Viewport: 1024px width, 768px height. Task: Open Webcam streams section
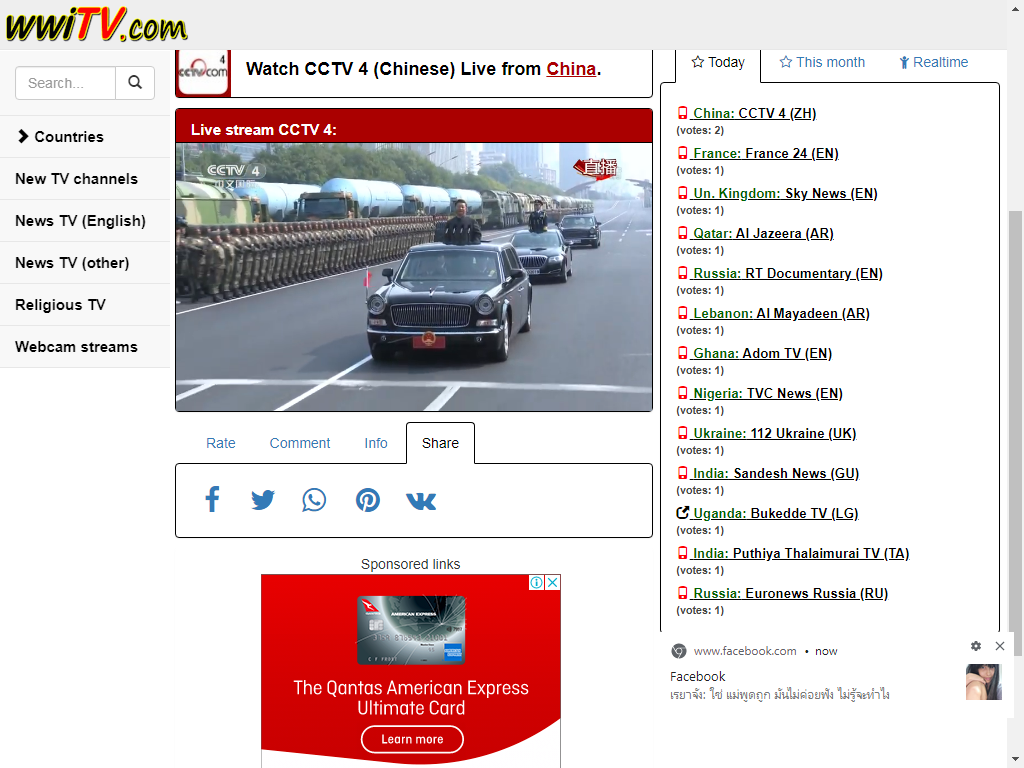pos(85,347)
